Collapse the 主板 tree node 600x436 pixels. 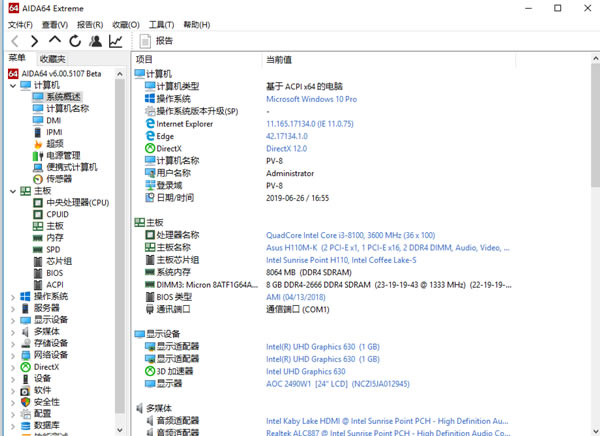pos(12,191)
